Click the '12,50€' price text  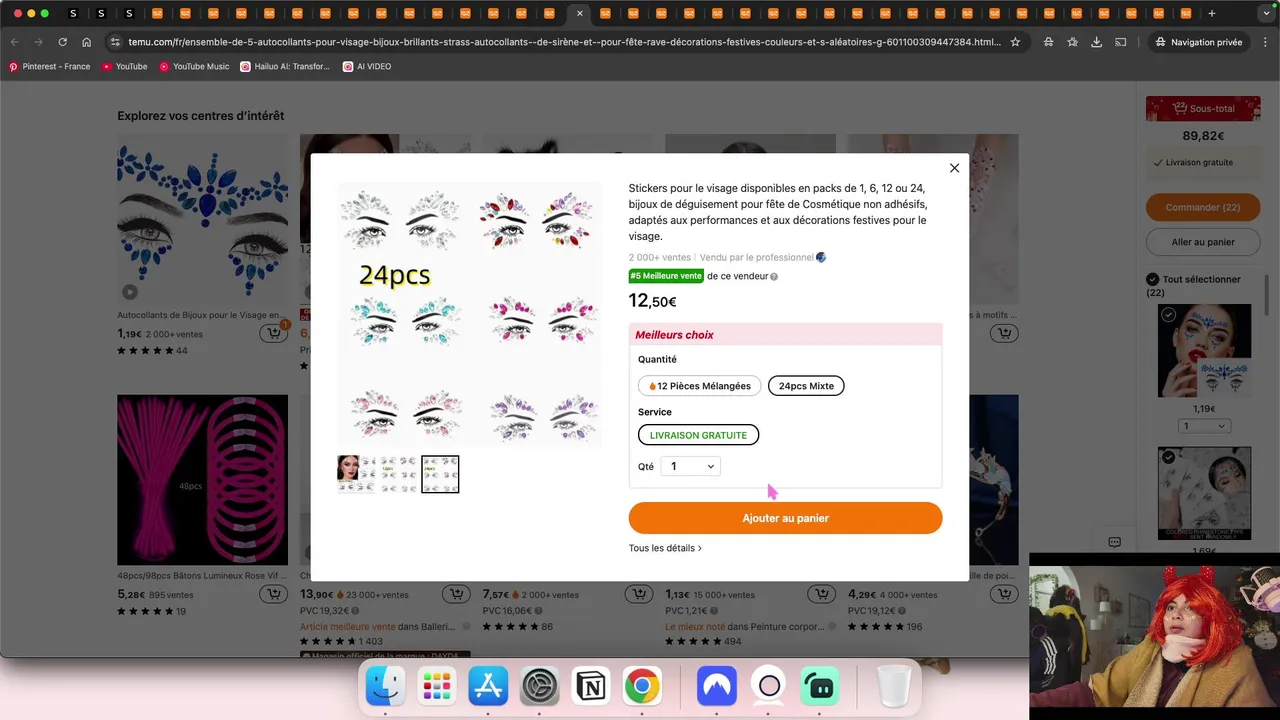tap(652, 301)
